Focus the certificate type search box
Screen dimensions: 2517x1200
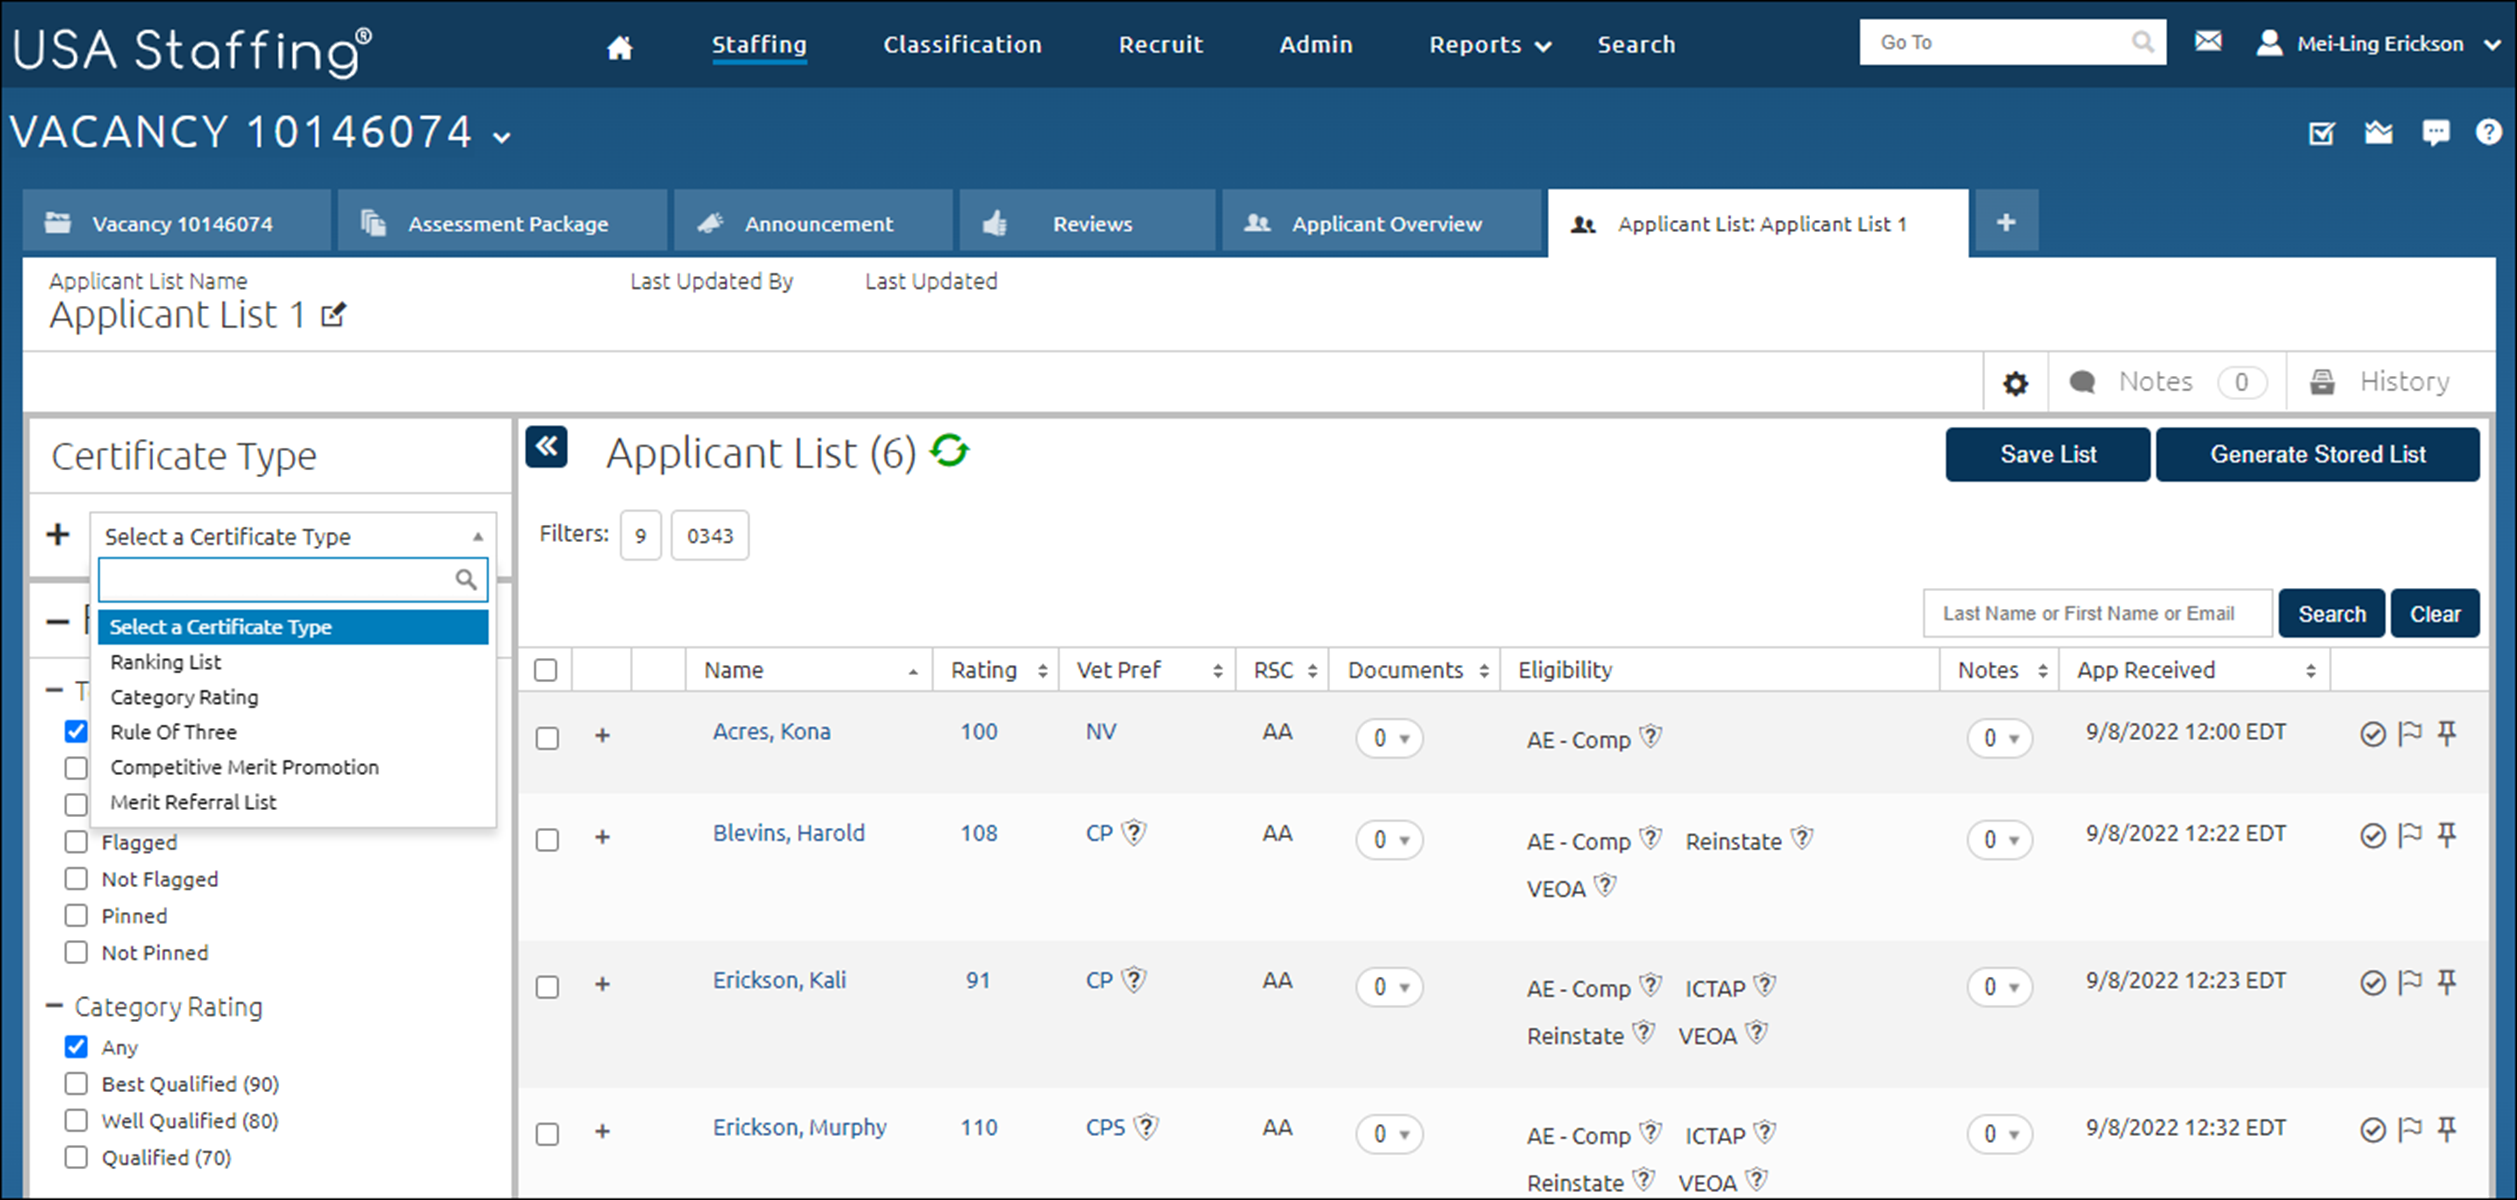click(293, 579)
